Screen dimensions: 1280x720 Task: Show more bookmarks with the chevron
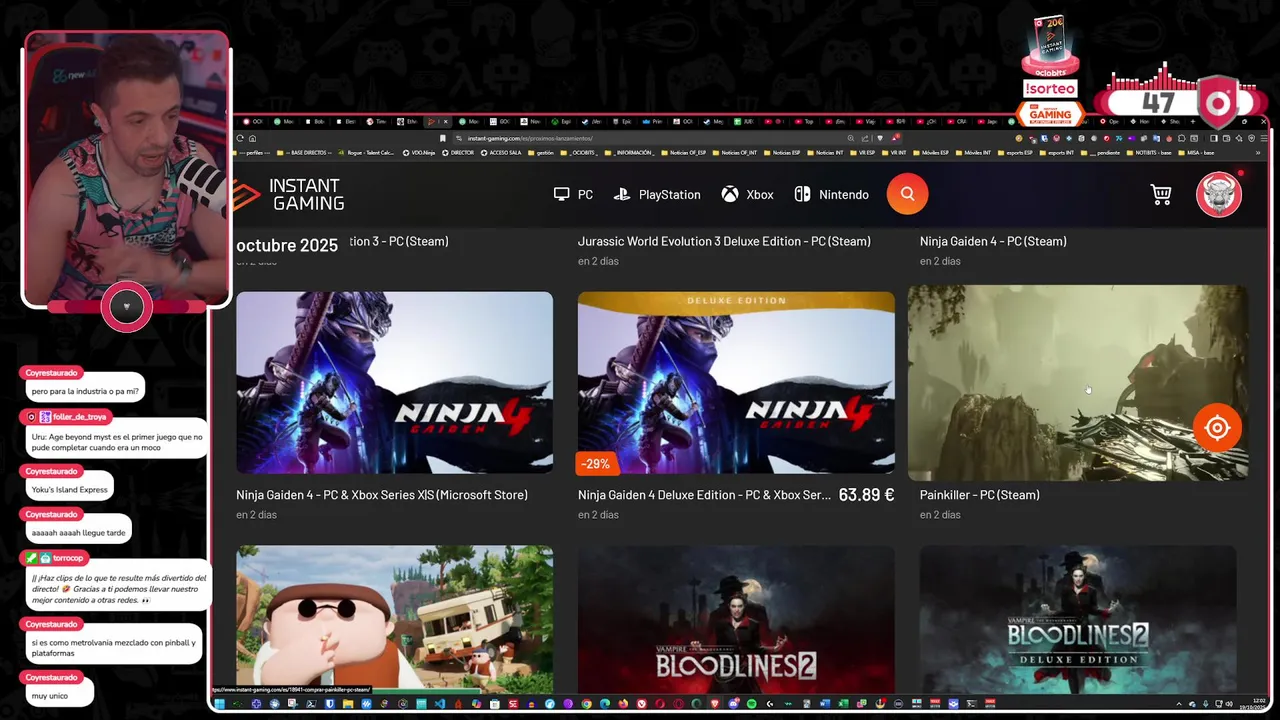(x=1257, y=152)
